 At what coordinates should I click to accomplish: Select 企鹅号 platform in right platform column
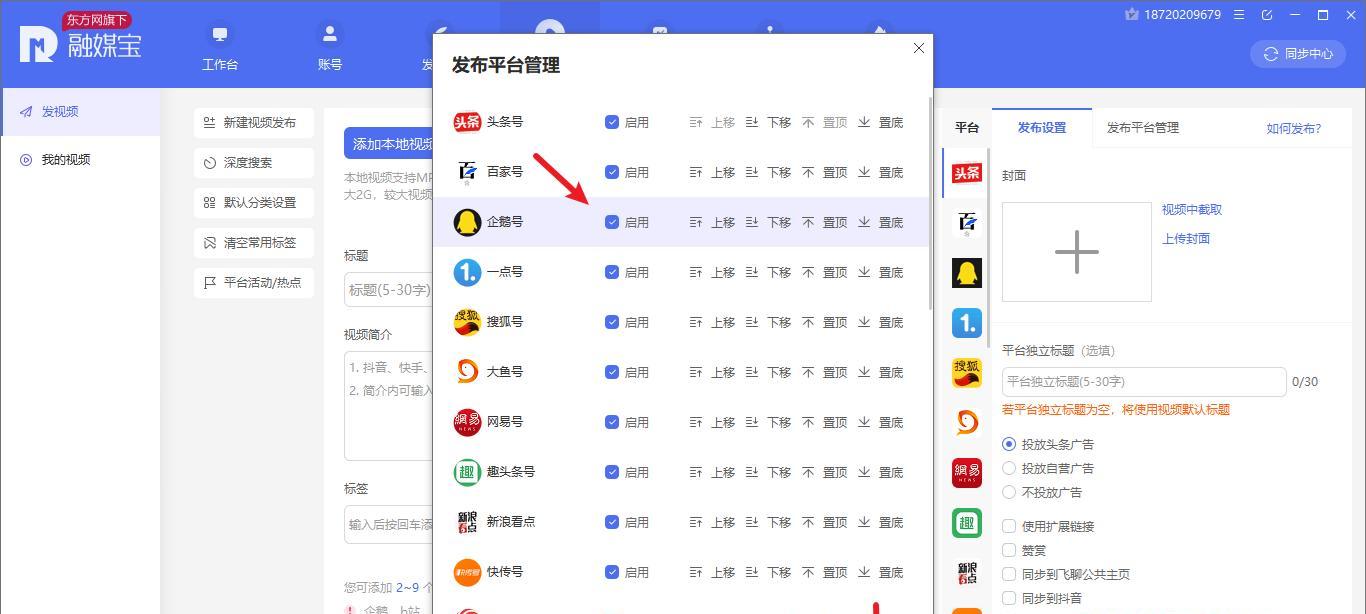tap(967, 273)
